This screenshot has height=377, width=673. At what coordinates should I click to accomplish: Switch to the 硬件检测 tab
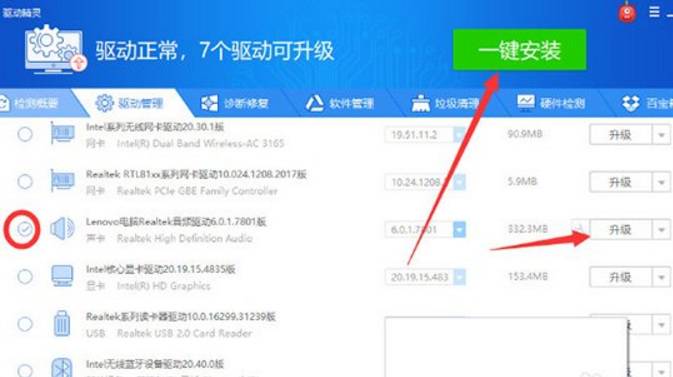click(551, 103)
